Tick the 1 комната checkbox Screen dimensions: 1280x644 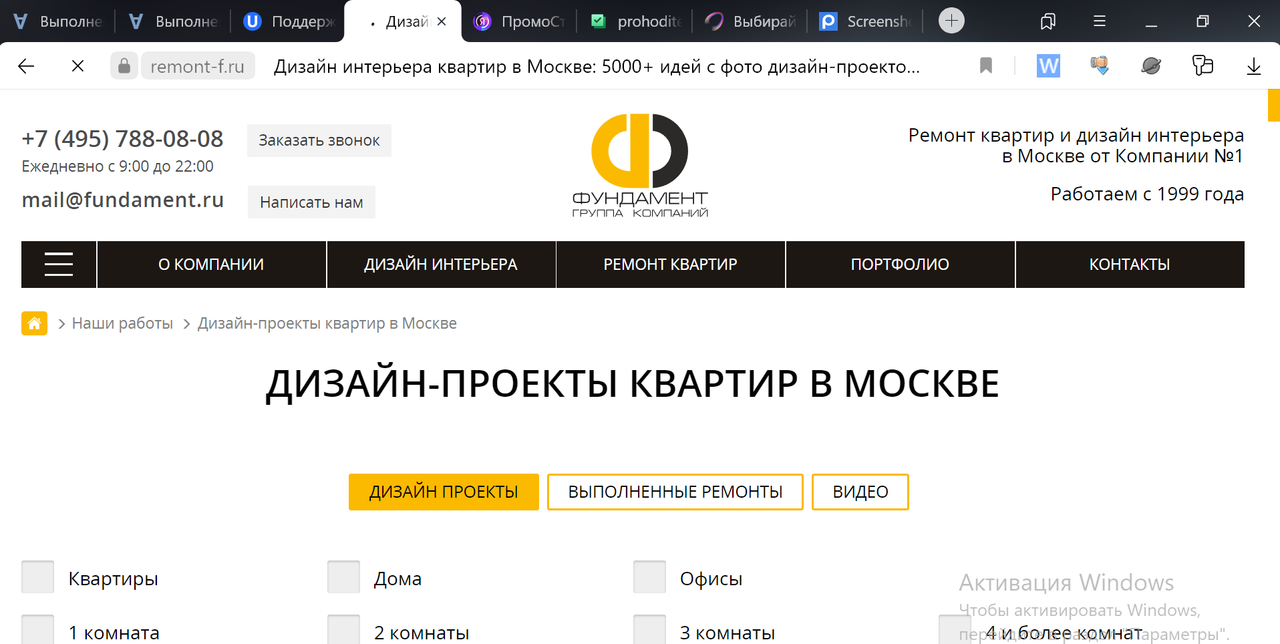pos(38,630)
